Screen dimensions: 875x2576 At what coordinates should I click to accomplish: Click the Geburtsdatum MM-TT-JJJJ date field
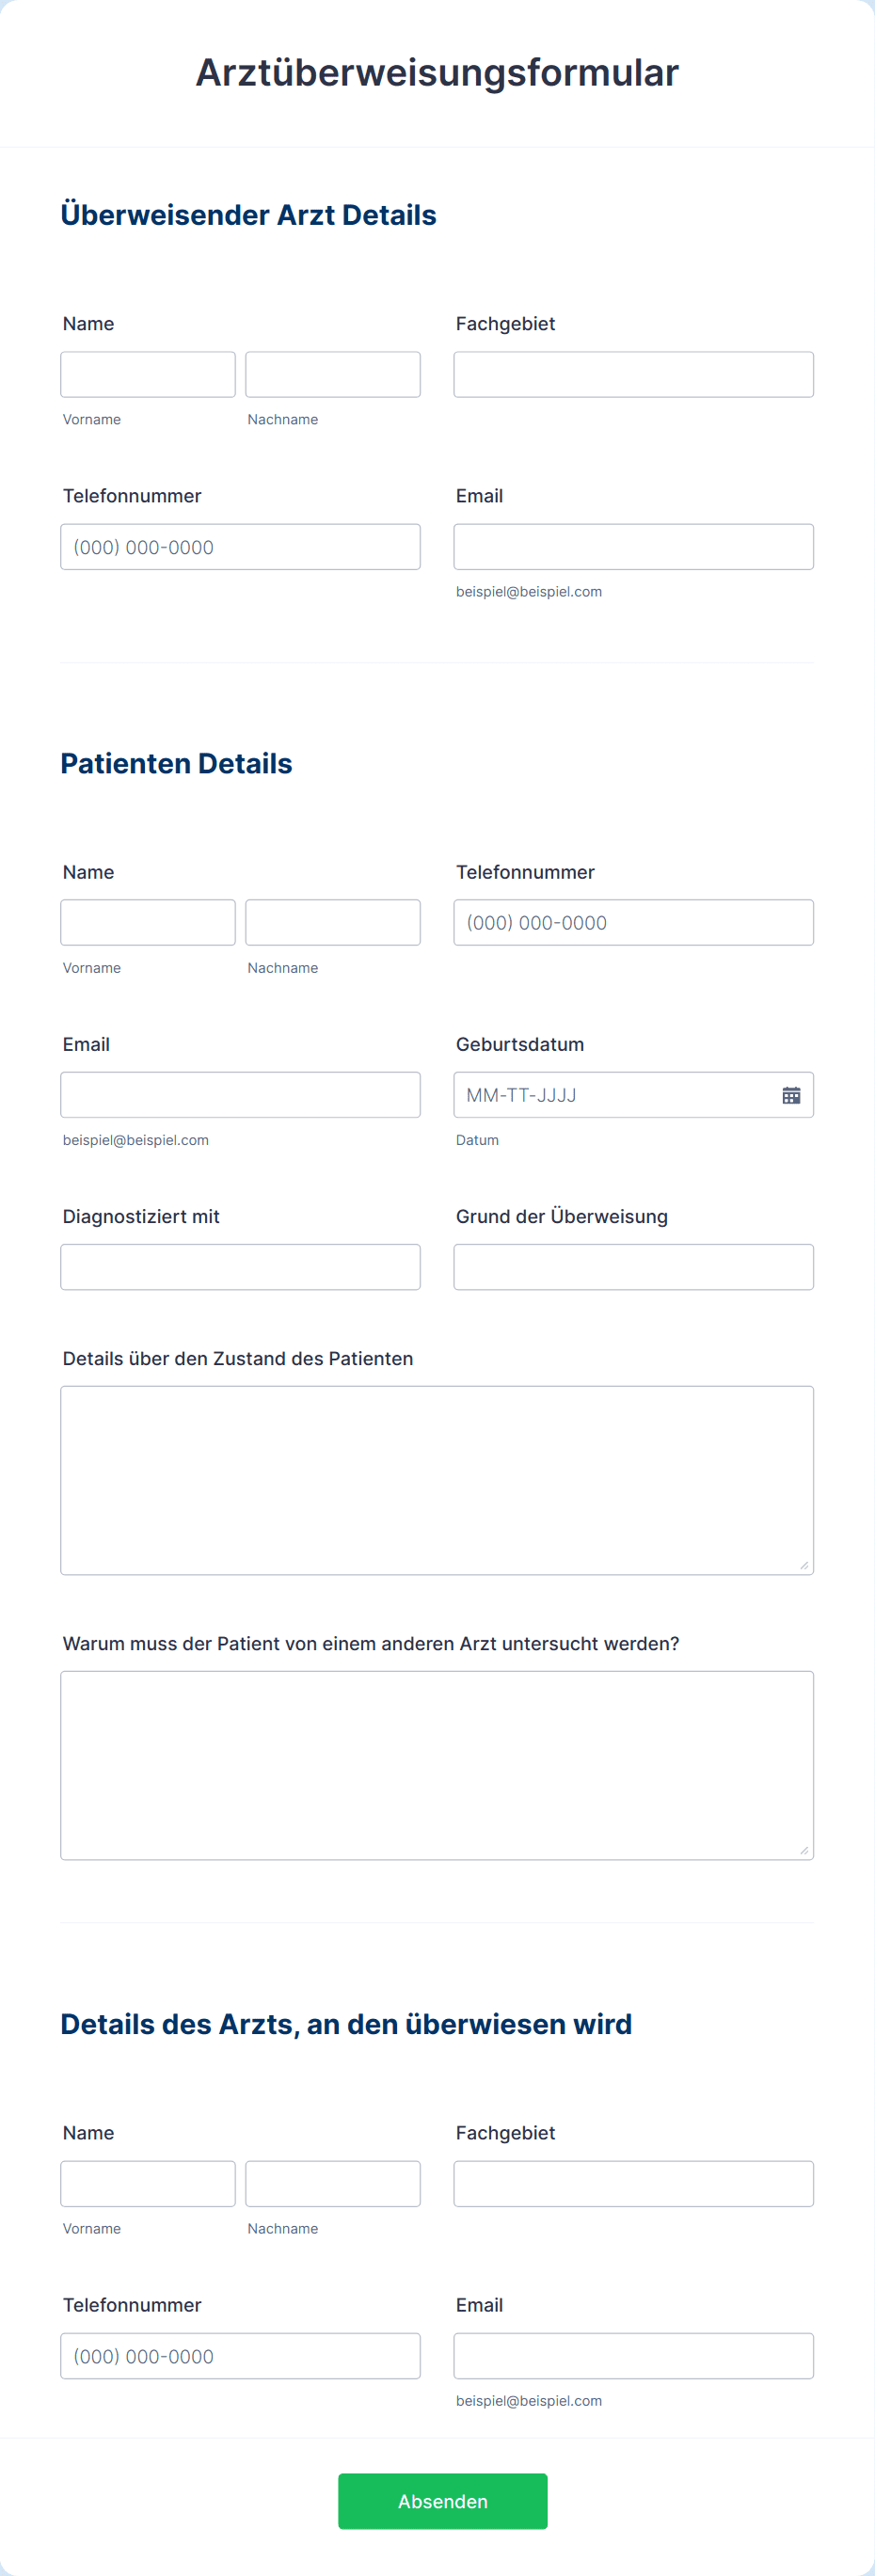[x=615, y=1095]
